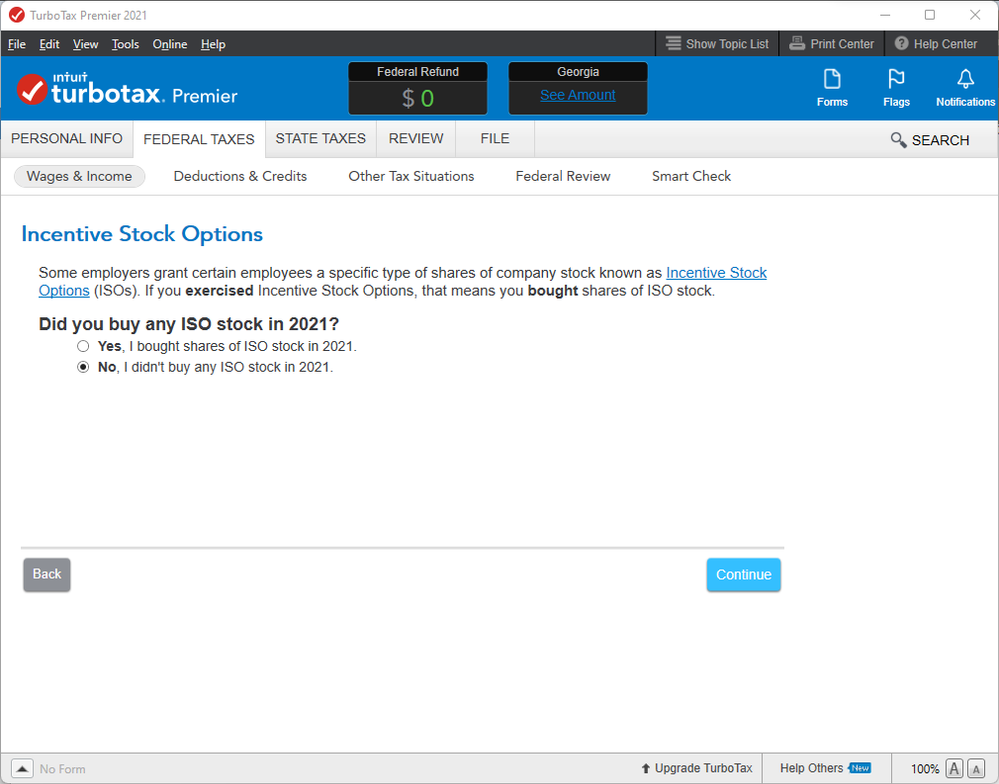Click the Incentive Stock Options heading
Screen dimensions: 999x784
coord(142,234)
